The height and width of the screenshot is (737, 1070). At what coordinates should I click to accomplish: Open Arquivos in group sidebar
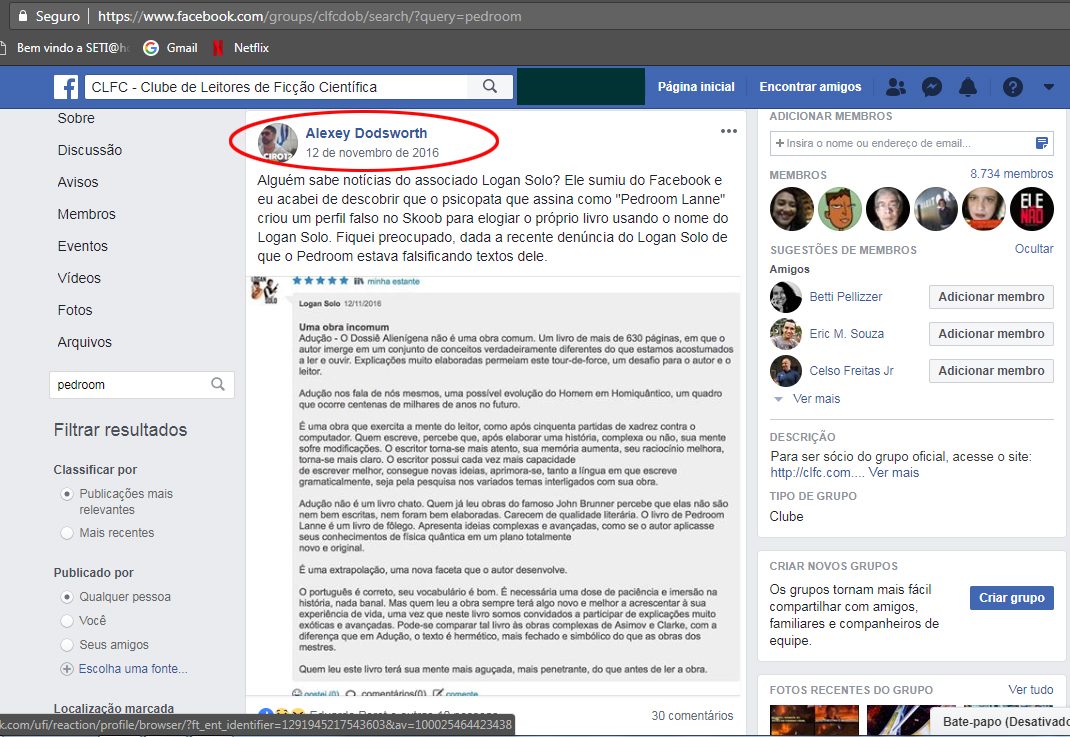[x=85, y=343]
